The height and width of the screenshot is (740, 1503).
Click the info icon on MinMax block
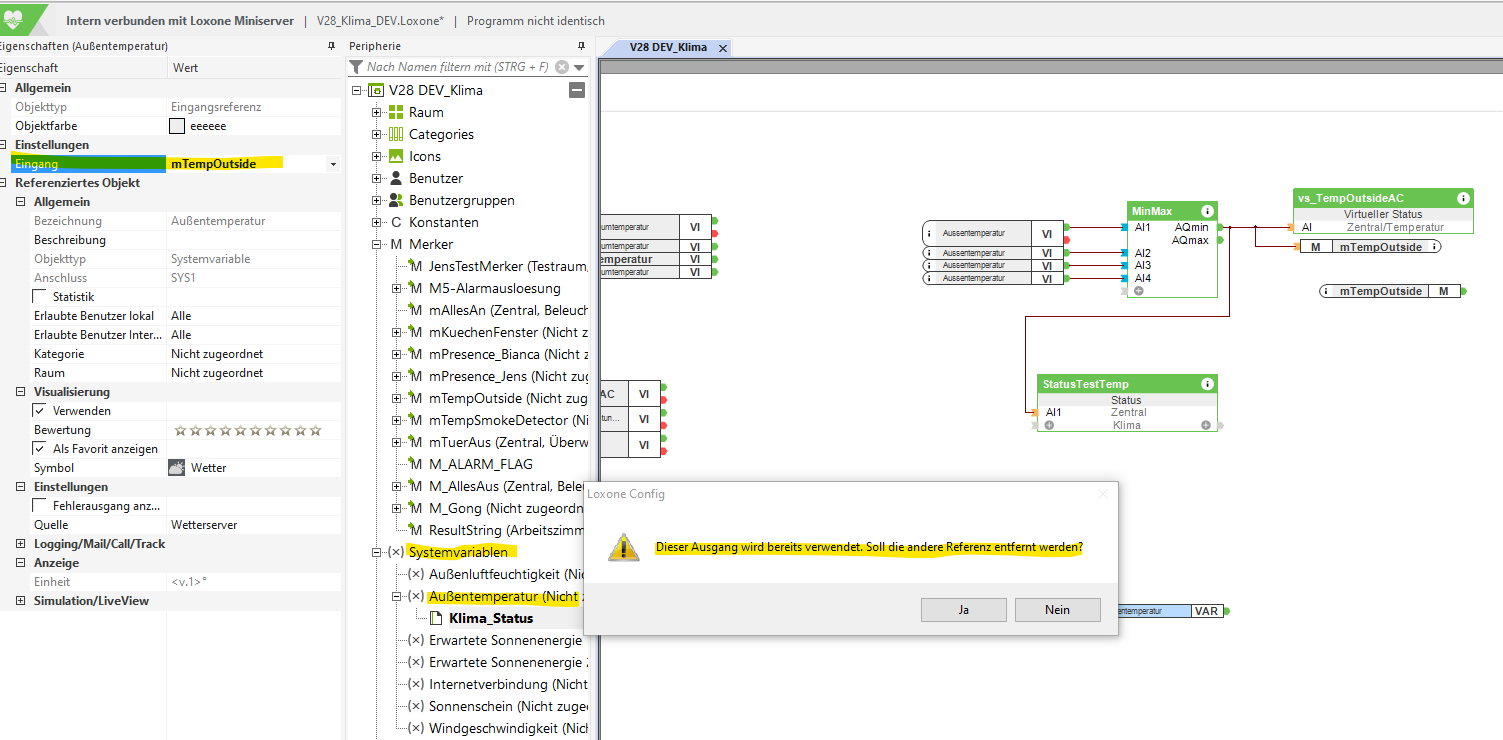(x=1207, y=211)
